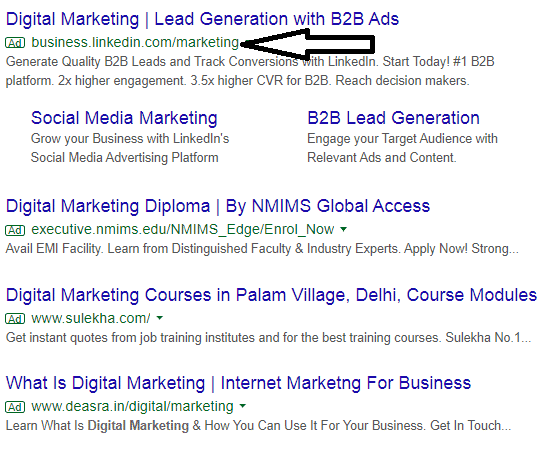Expand the dropdown arrow after www.deasra.in URL
Image resolution: width=552 pixels, height=449 pixels.
click(x=243, y=406)
